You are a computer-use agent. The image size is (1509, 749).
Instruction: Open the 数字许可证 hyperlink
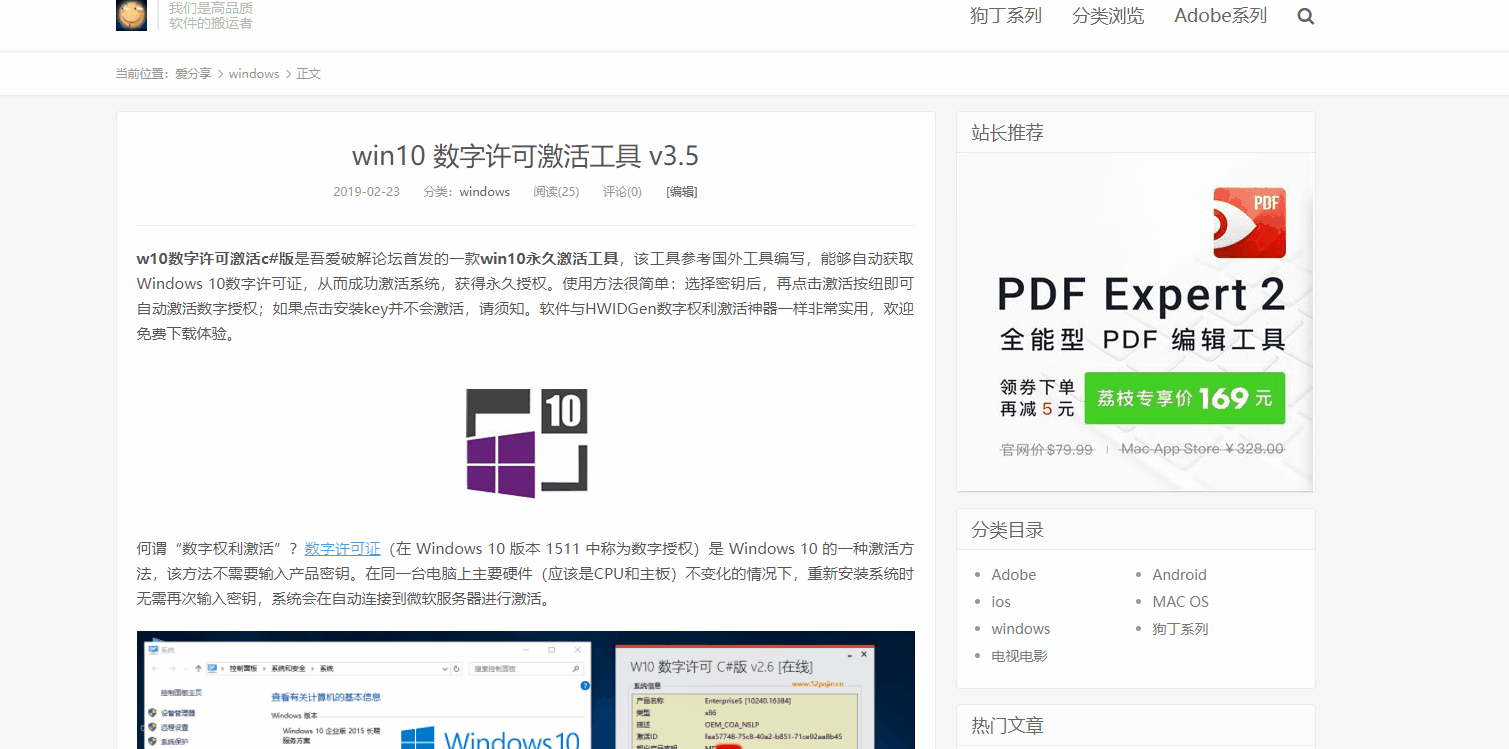[x=342, y=549]
